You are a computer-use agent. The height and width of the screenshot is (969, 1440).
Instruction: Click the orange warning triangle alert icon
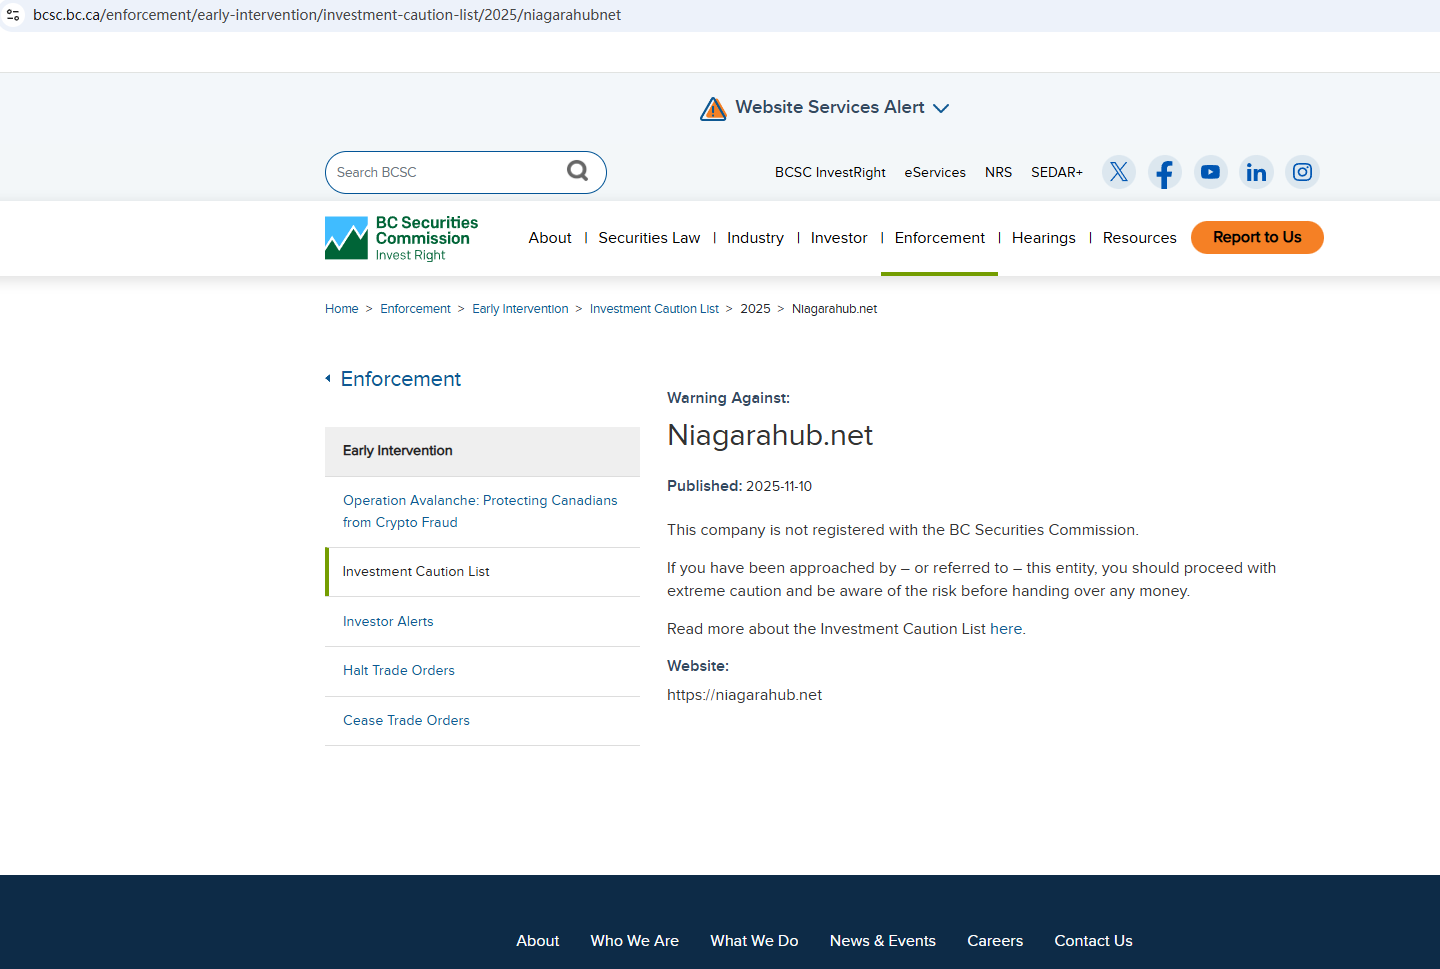click(713, 108)
